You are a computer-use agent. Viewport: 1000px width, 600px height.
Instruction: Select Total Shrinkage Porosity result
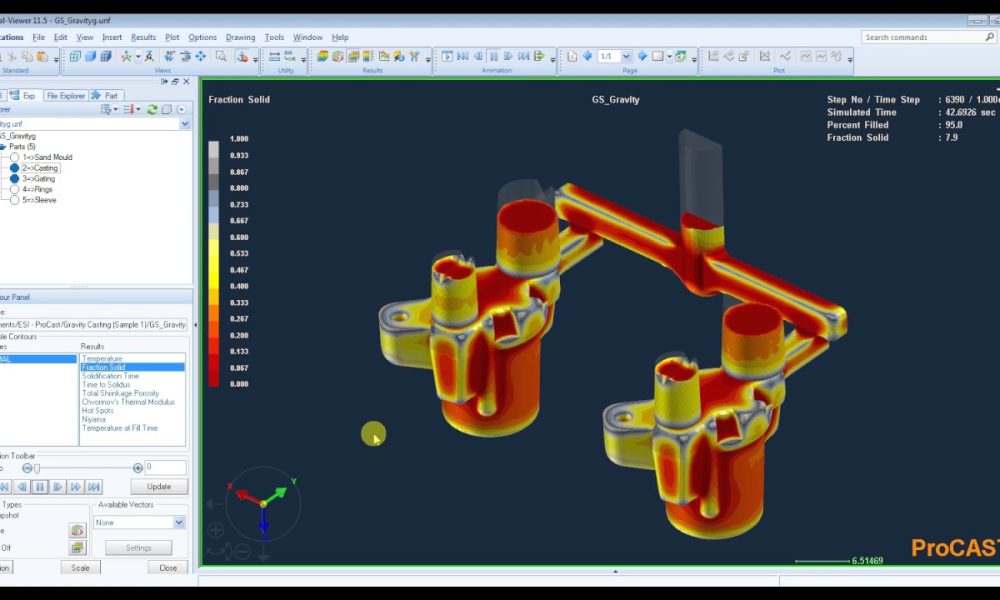click(x=120, y=393)
